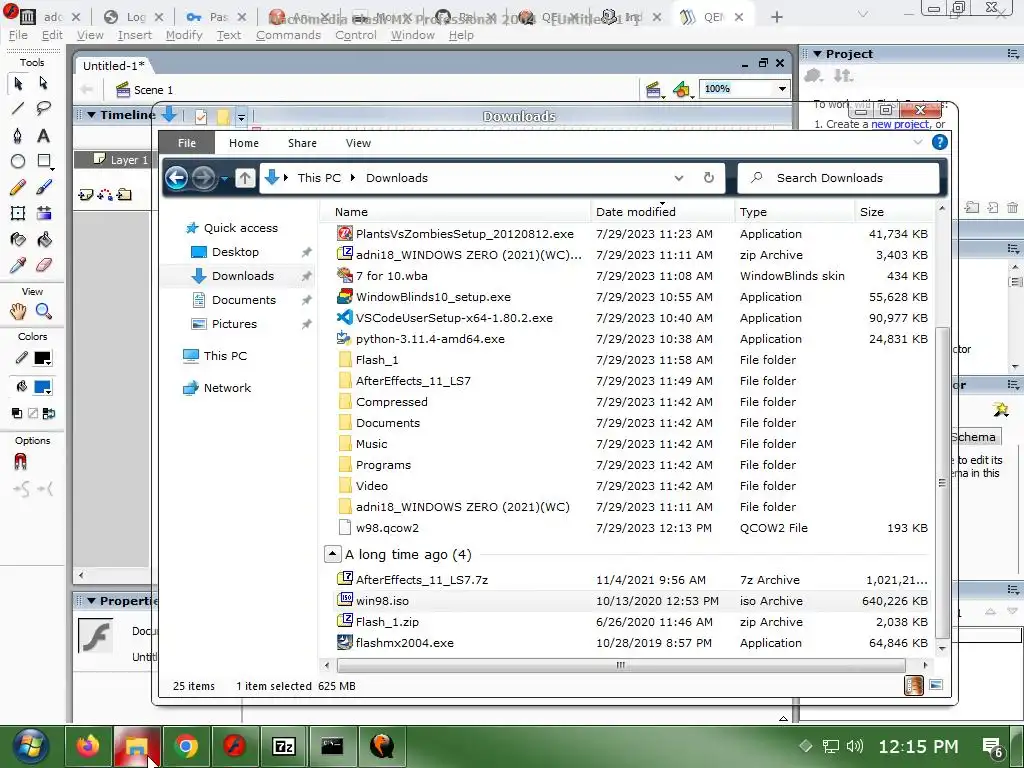Image resolution: width=1024 pixels, height=768 pixels.
Task: Select flashmx2004.exe file
Action: [404, 643]
